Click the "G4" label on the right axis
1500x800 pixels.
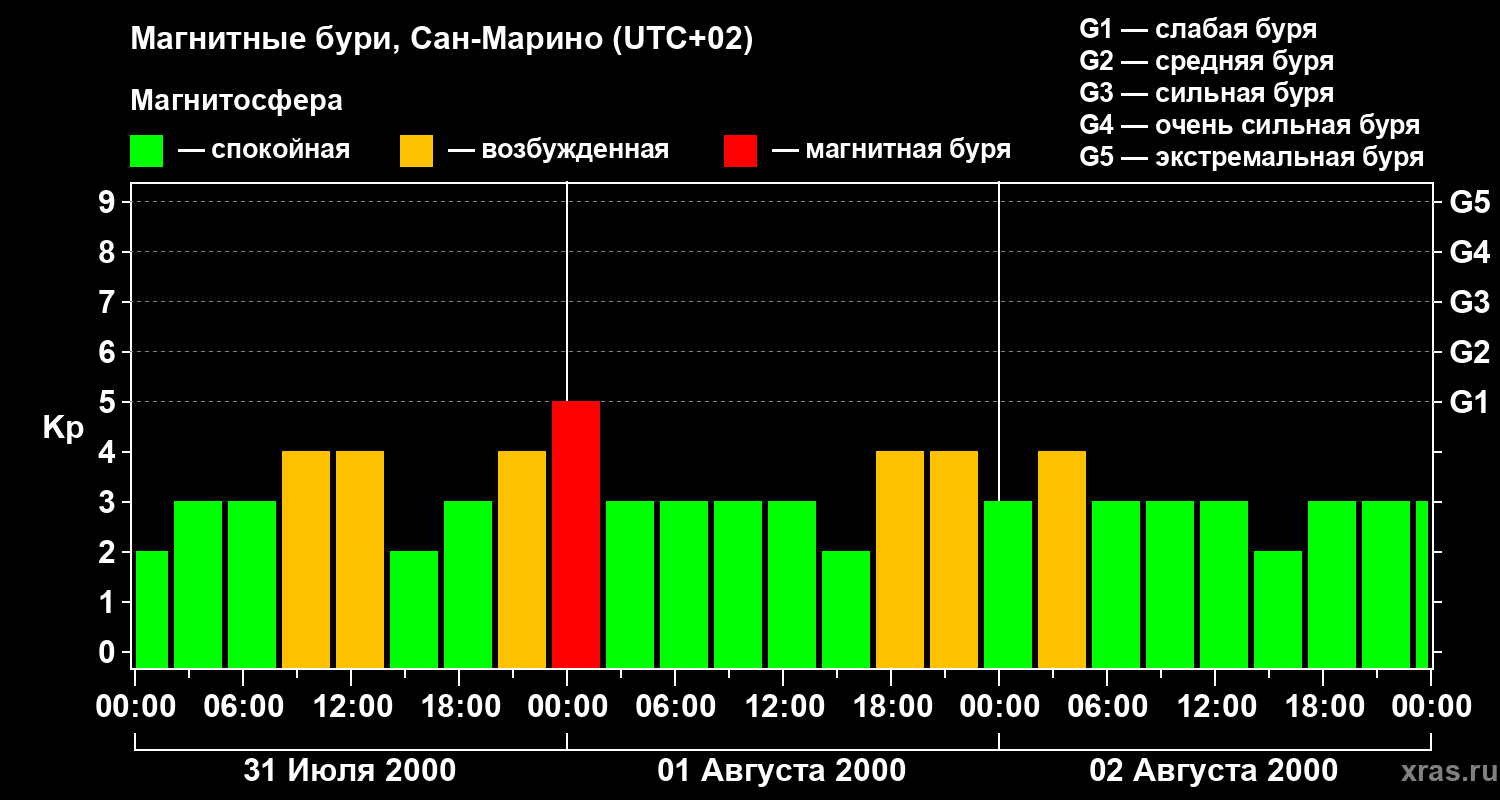click(x=1469, y=252)
